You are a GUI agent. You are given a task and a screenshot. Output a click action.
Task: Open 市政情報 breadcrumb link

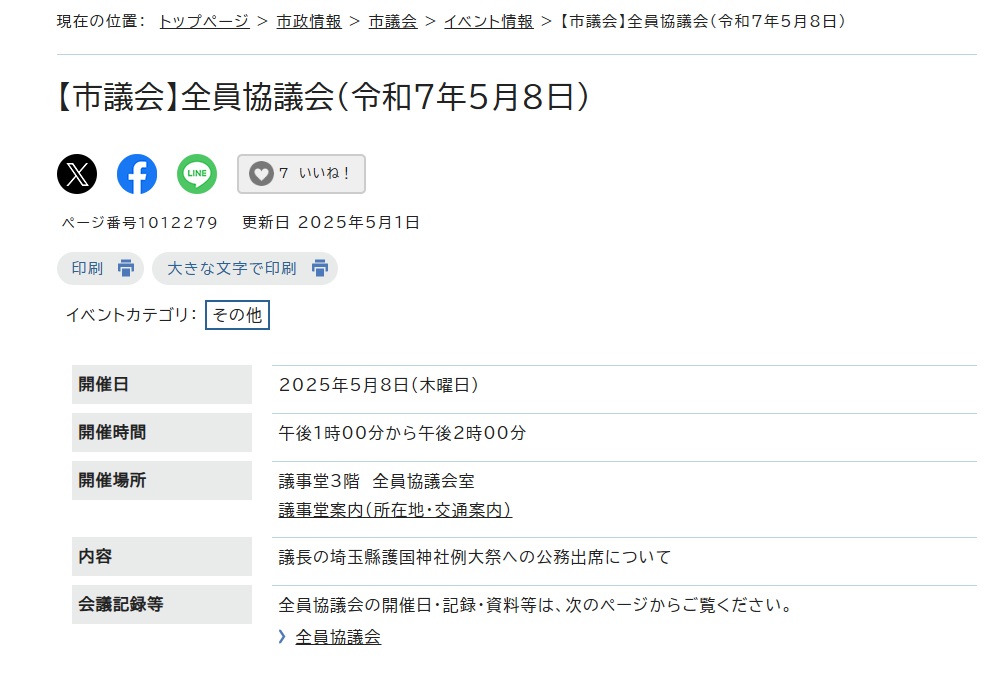[309, 22]
